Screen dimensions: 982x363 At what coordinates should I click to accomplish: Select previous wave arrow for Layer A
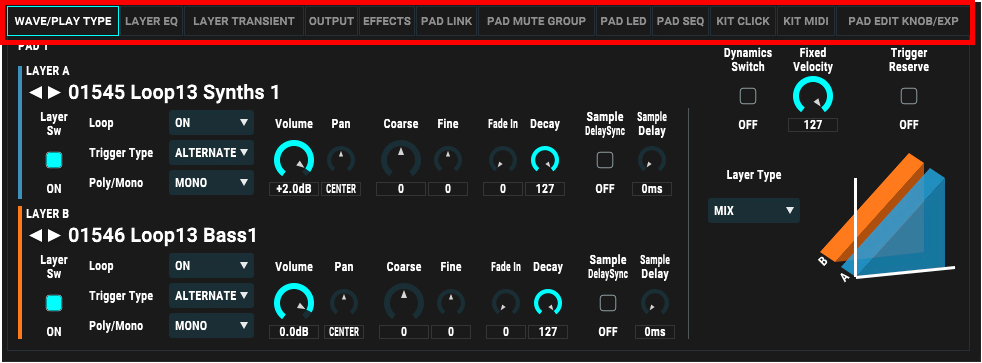point(36,93)
